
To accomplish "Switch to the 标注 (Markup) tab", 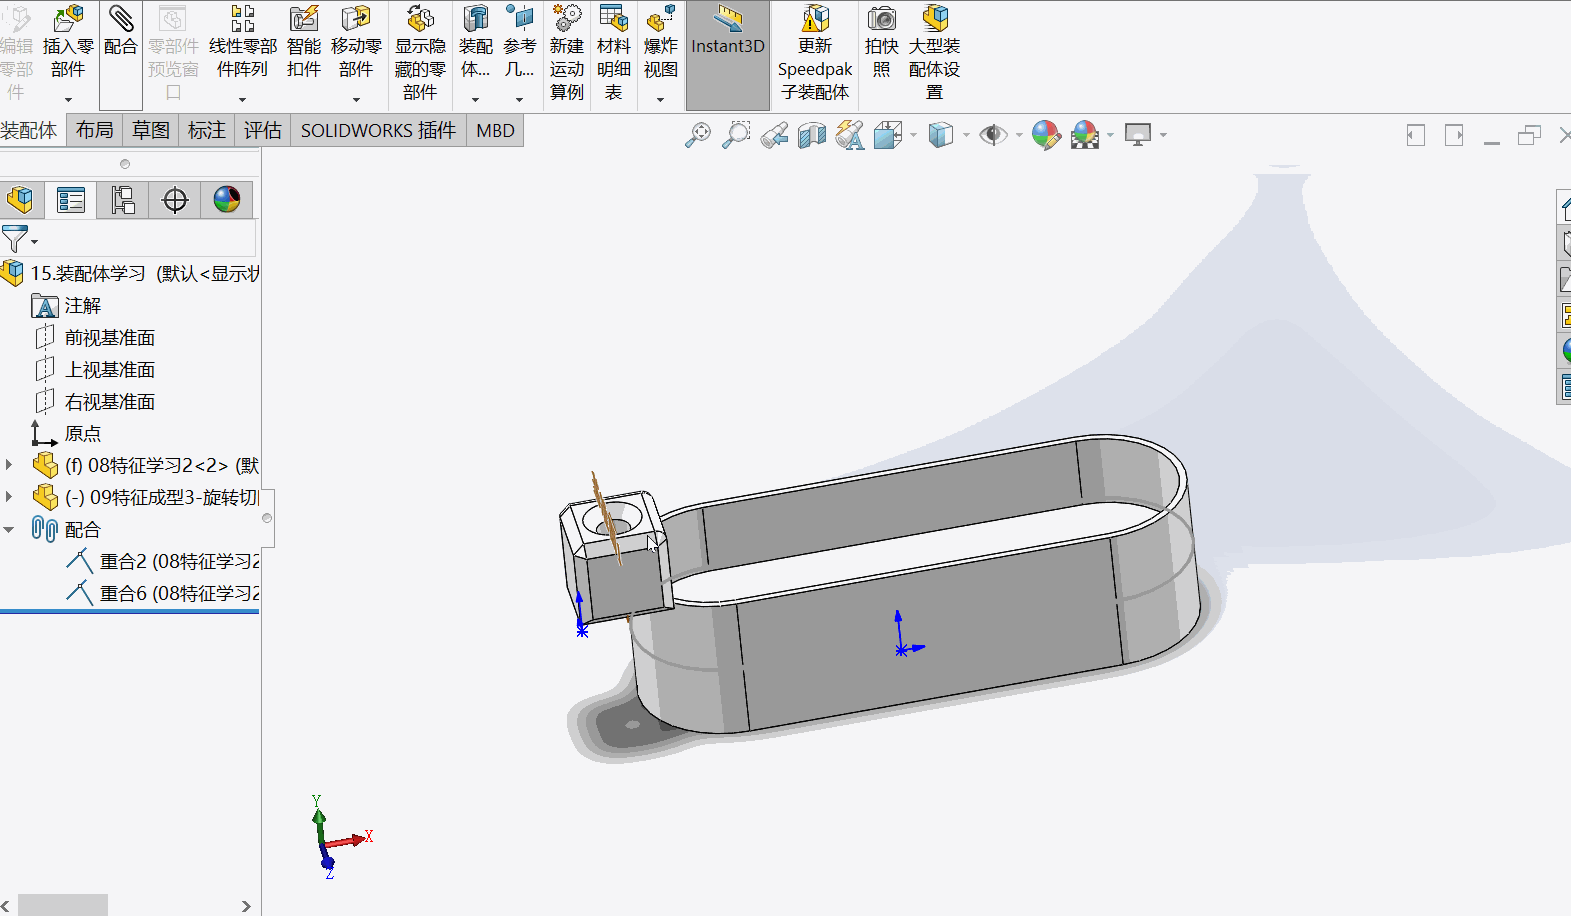I will 207,131.
